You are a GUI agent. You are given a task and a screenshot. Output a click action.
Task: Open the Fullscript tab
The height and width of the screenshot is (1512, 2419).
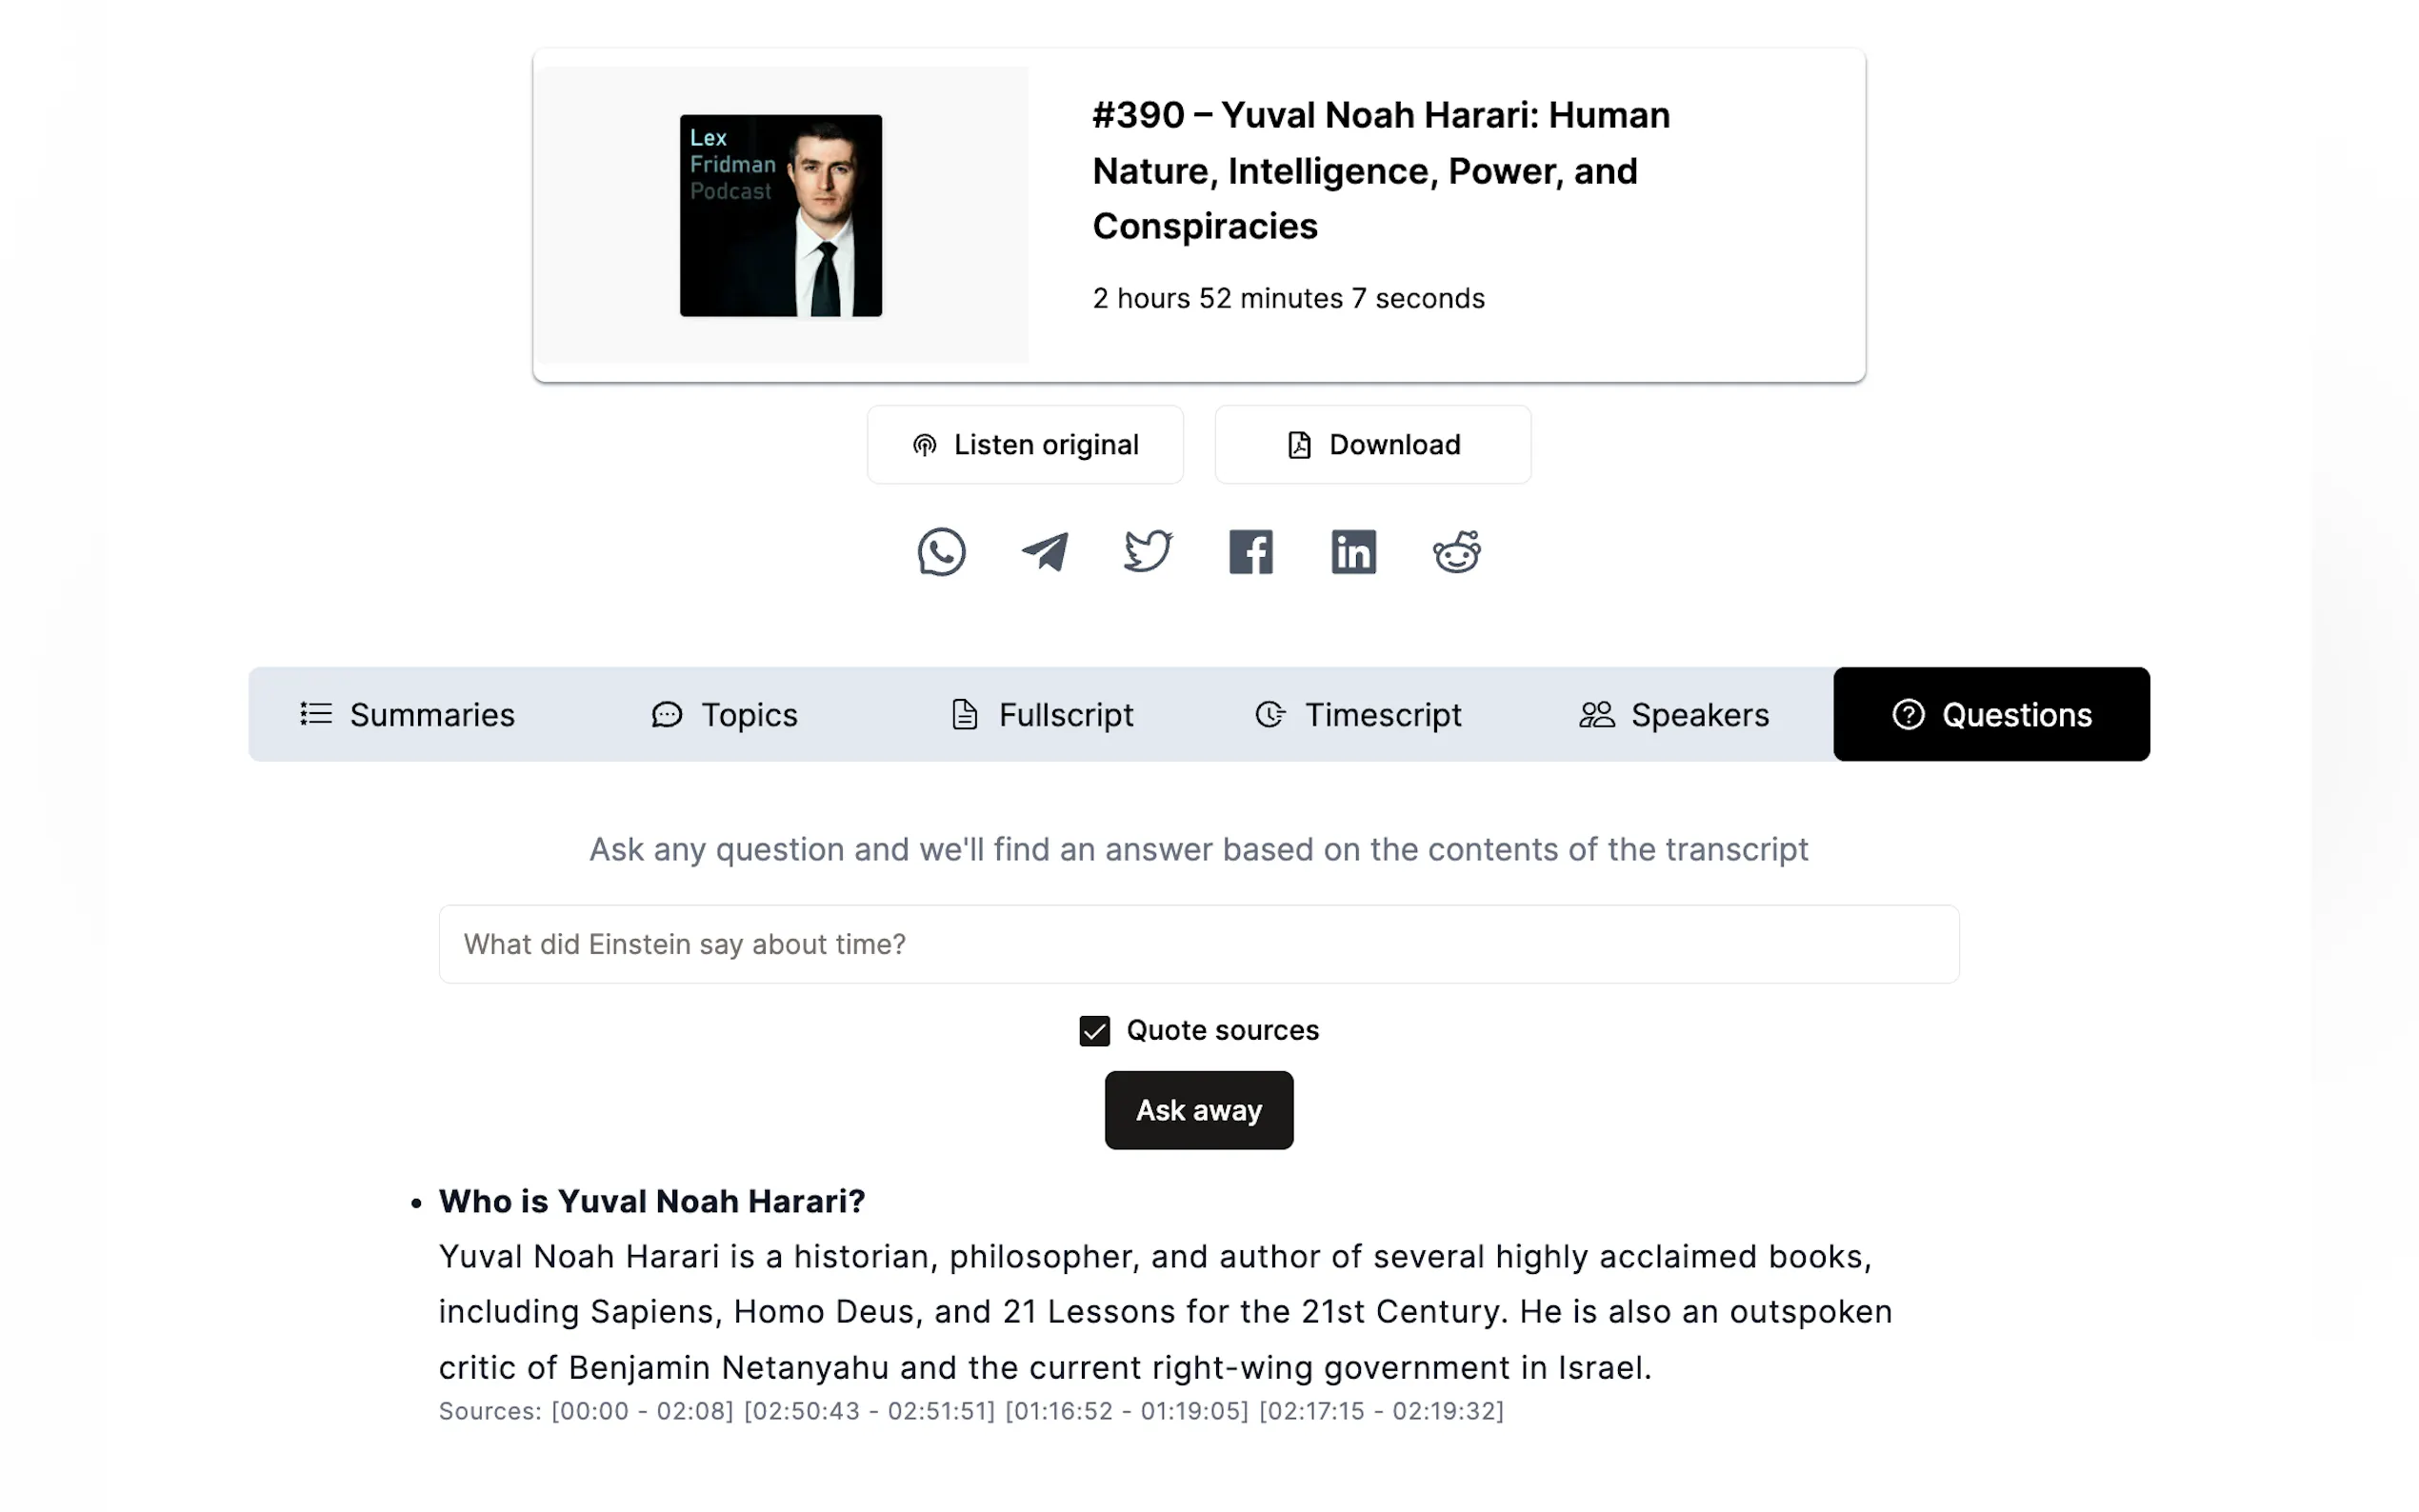[1042, 715]
